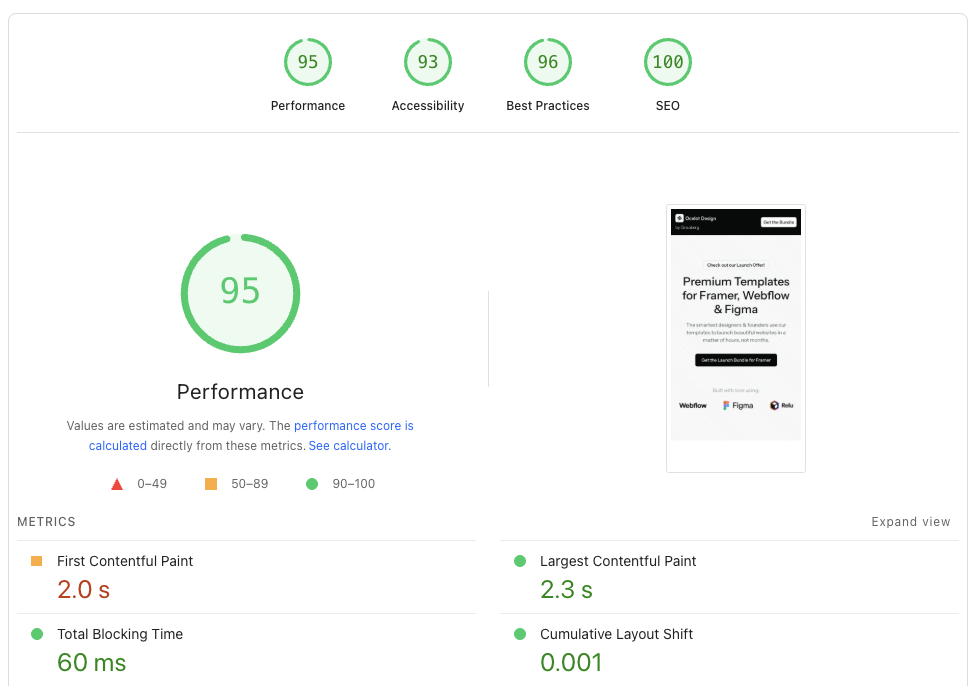Click the Accessibility score gauge showing 93

[427, 61]
